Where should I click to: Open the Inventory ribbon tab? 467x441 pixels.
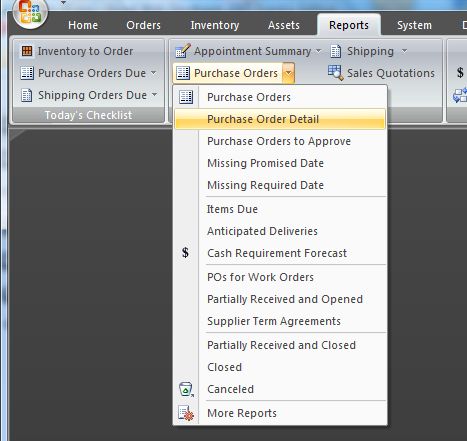(x=215, y=25)
